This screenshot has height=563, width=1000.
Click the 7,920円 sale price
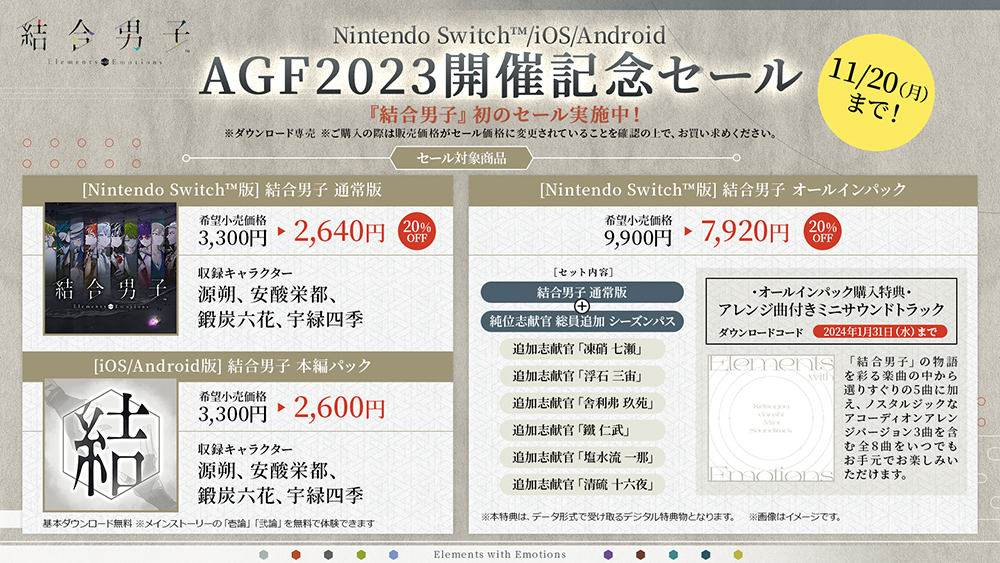pos(745,231)
